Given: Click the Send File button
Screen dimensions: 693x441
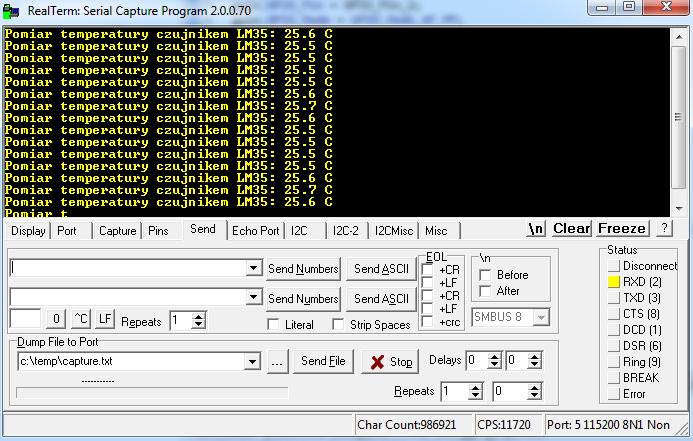Looking at the screenshot, I should (x=323, y=361).
